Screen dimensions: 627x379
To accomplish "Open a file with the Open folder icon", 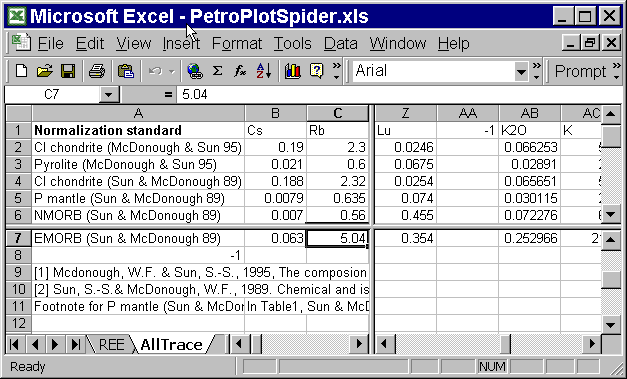I will (45, 71).
